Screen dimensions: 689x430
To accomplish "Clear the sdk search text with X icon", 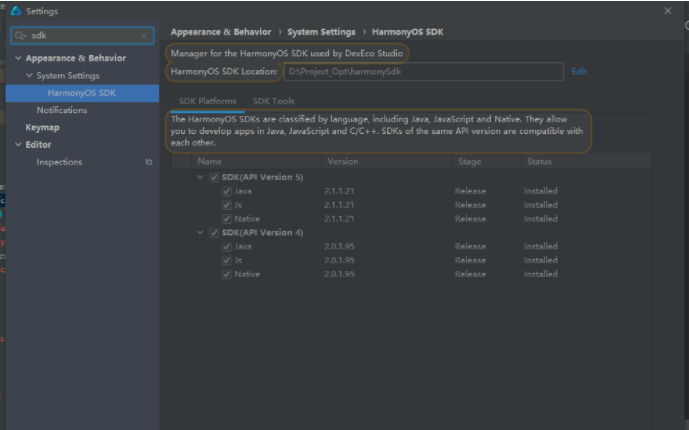I will 144,36.
